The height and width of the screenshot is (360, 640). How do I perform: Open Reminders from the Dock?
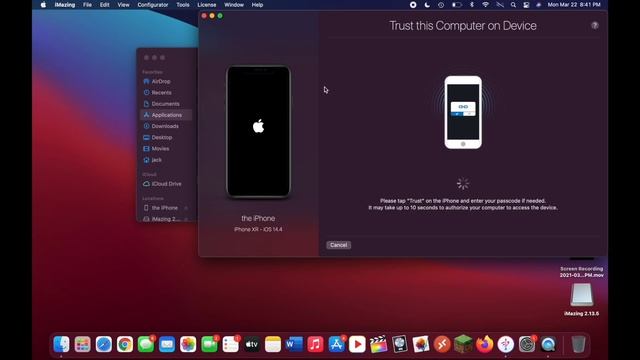point(231,344)
